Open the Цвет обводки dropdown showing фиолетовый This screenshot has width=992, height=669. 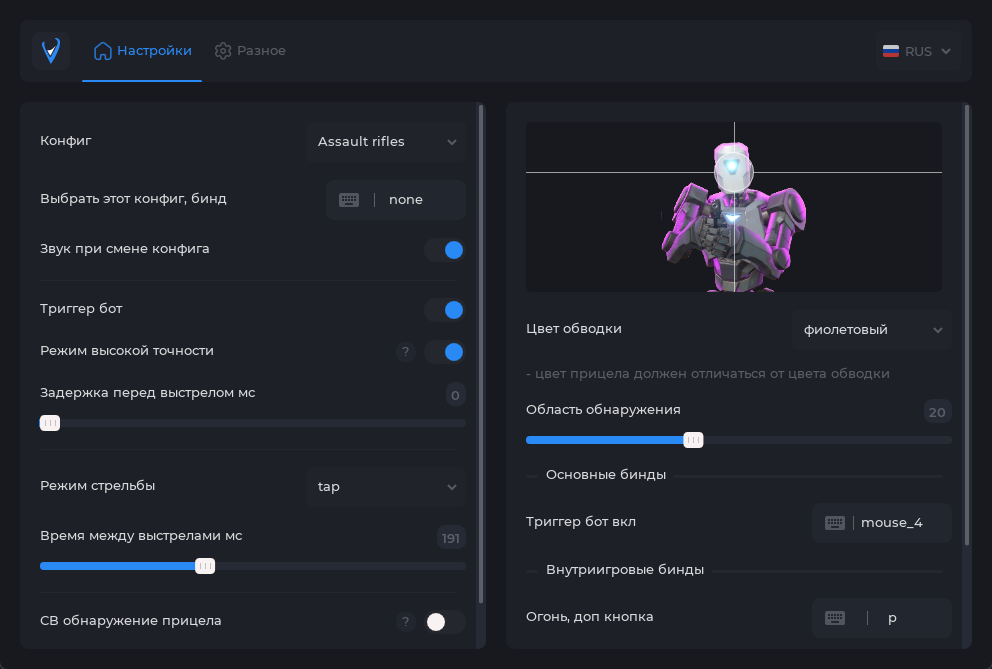tap(872, 330)
